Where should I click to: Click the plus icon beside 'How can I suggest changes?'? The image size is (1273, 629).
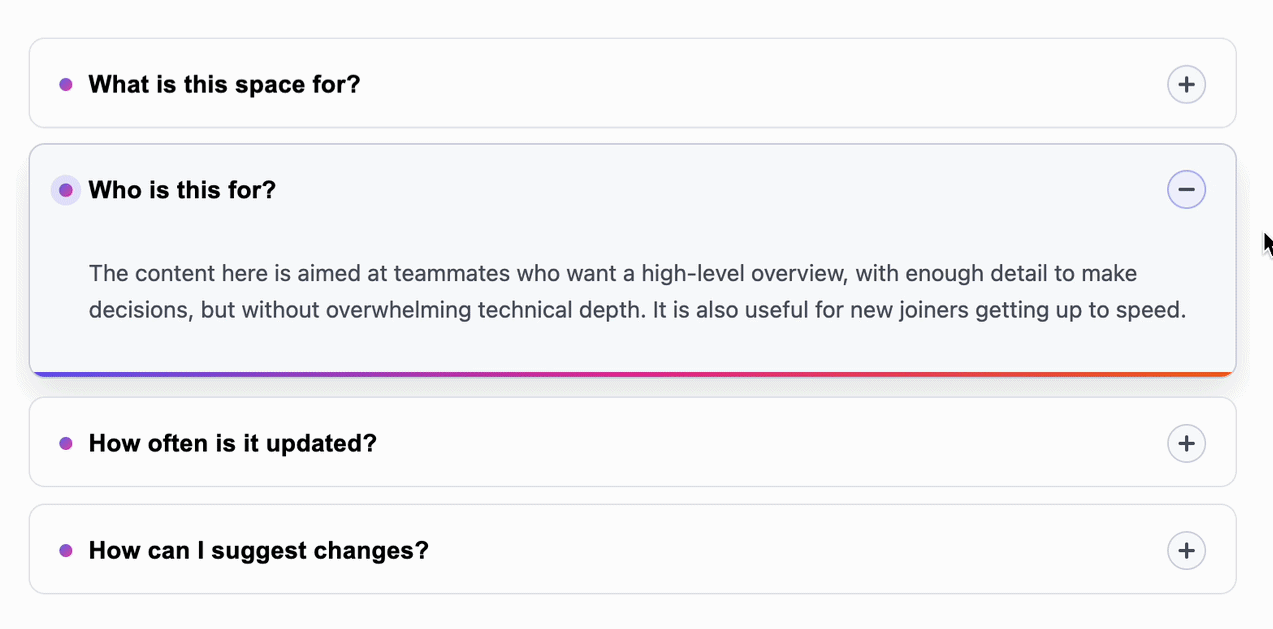coord(1186,550)
